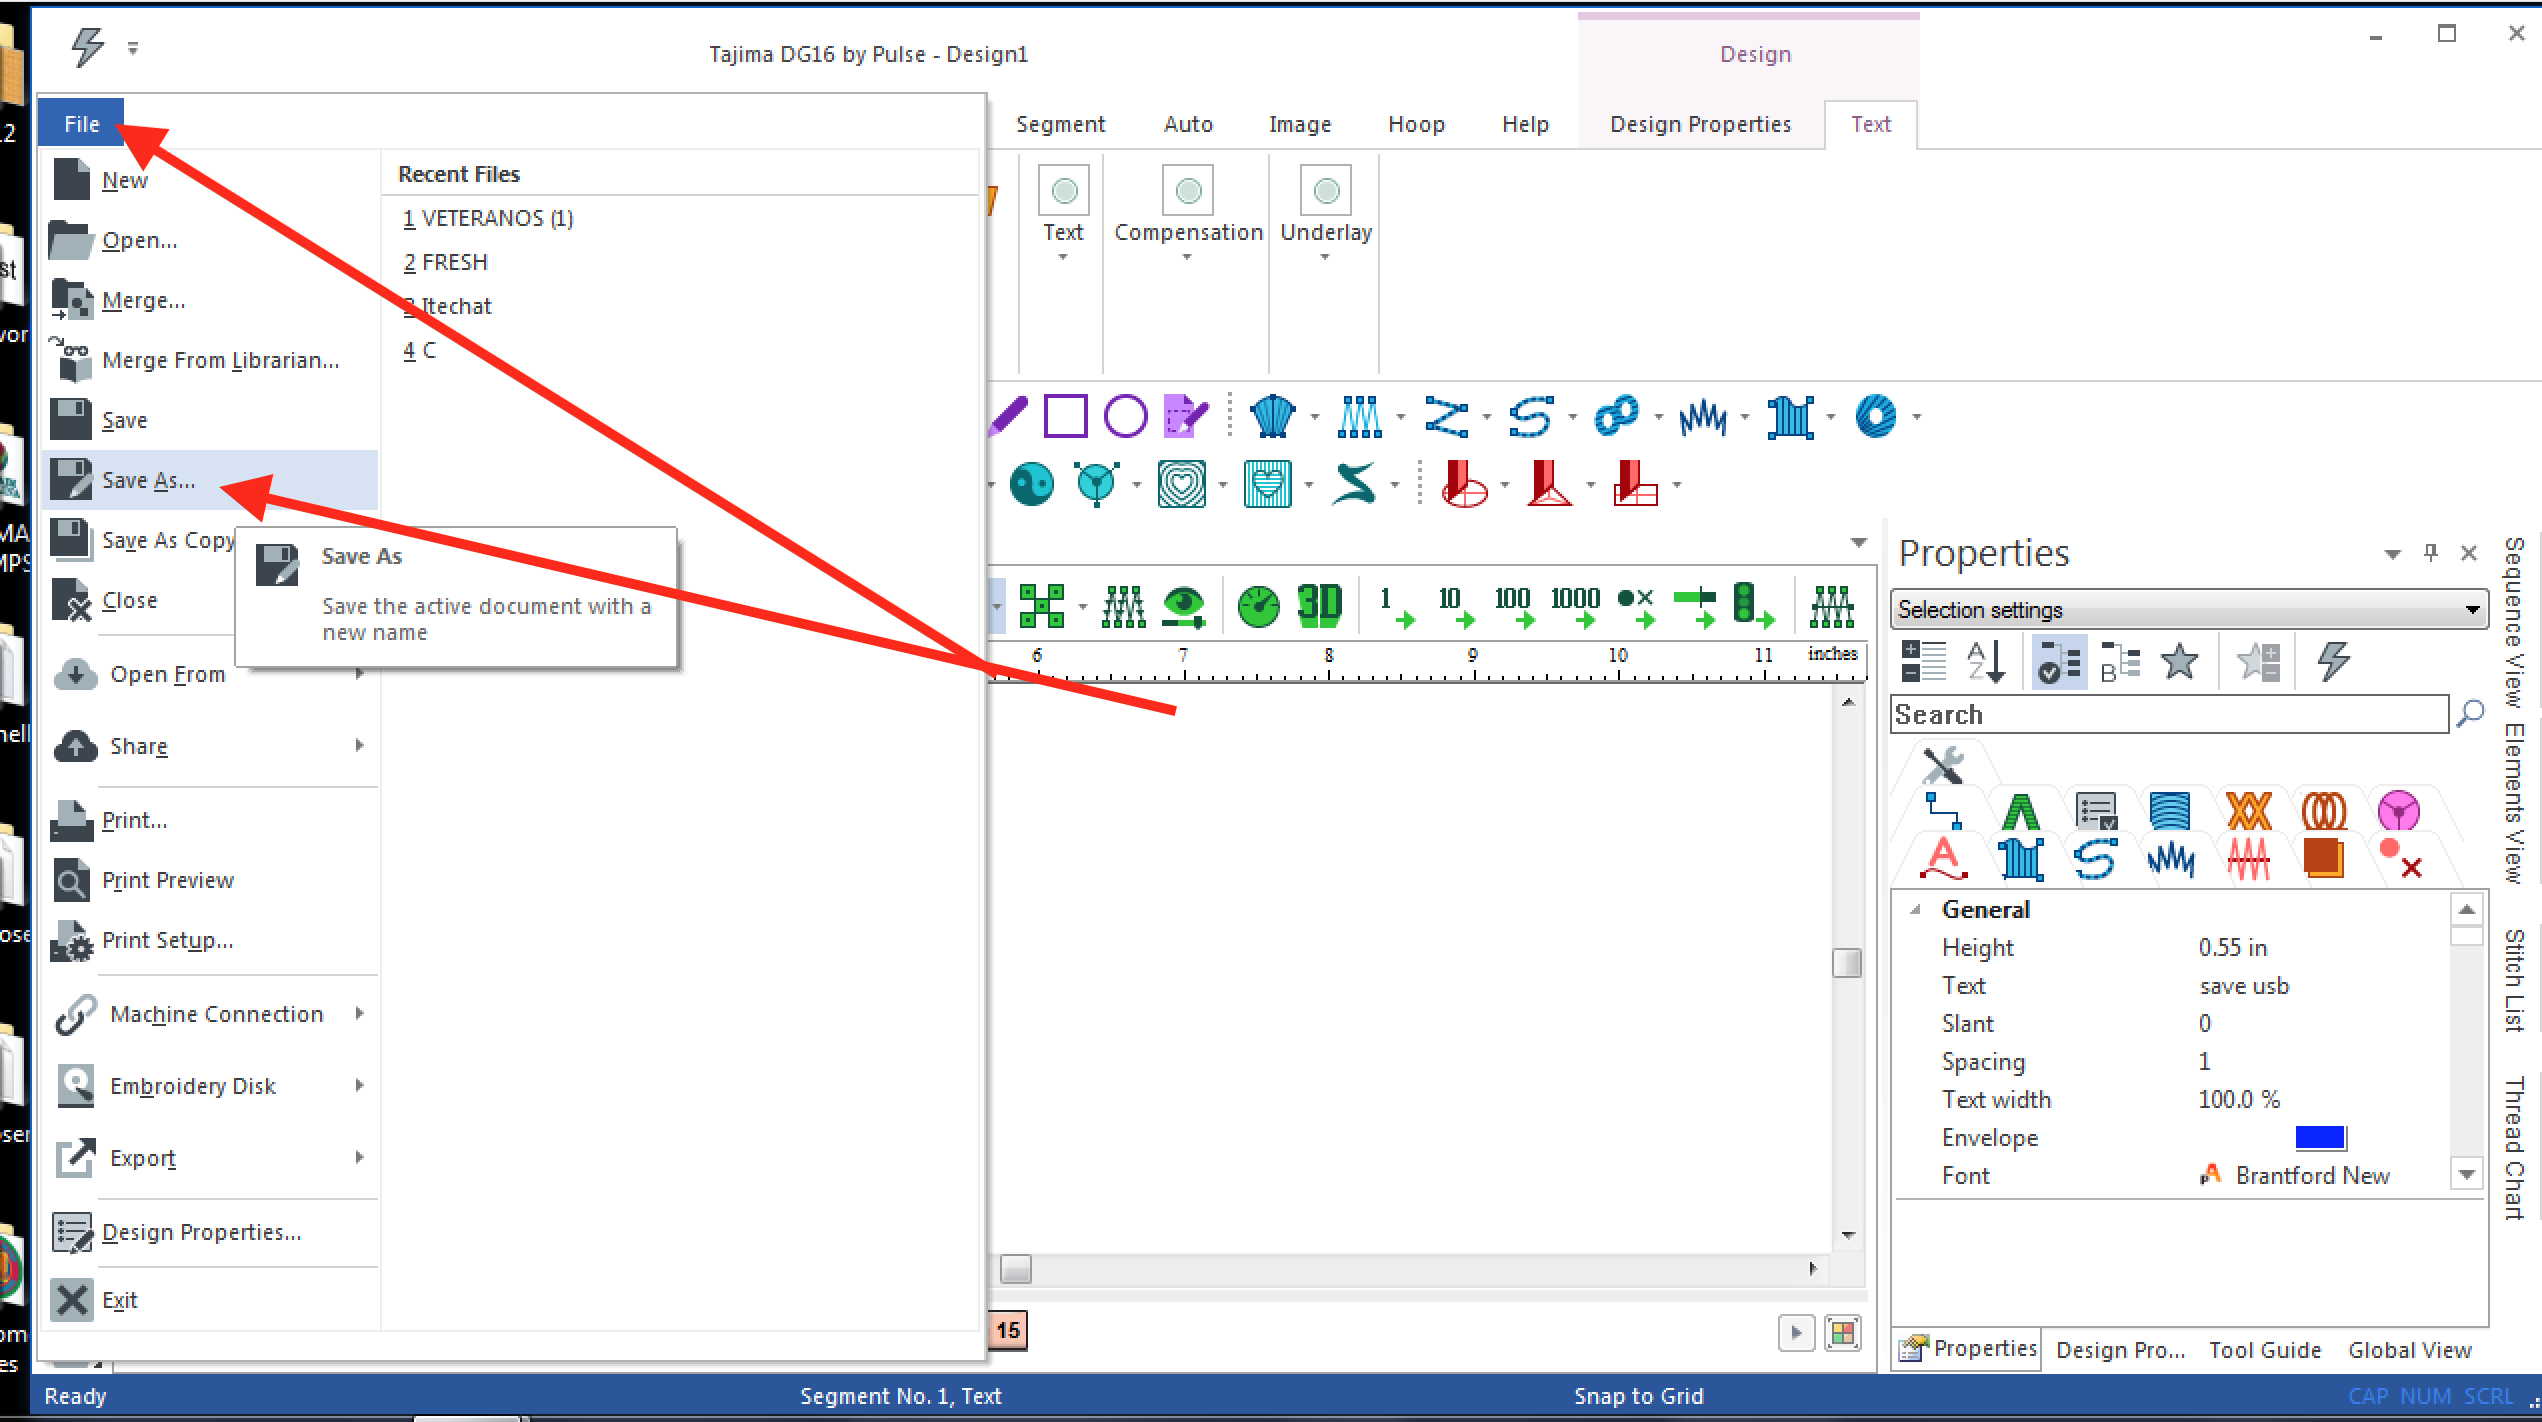Image resolution: width=2542 pixels, height=1422 pixels.
Task: Click the yin-yang style tool icon
Action: [1031, 485]
